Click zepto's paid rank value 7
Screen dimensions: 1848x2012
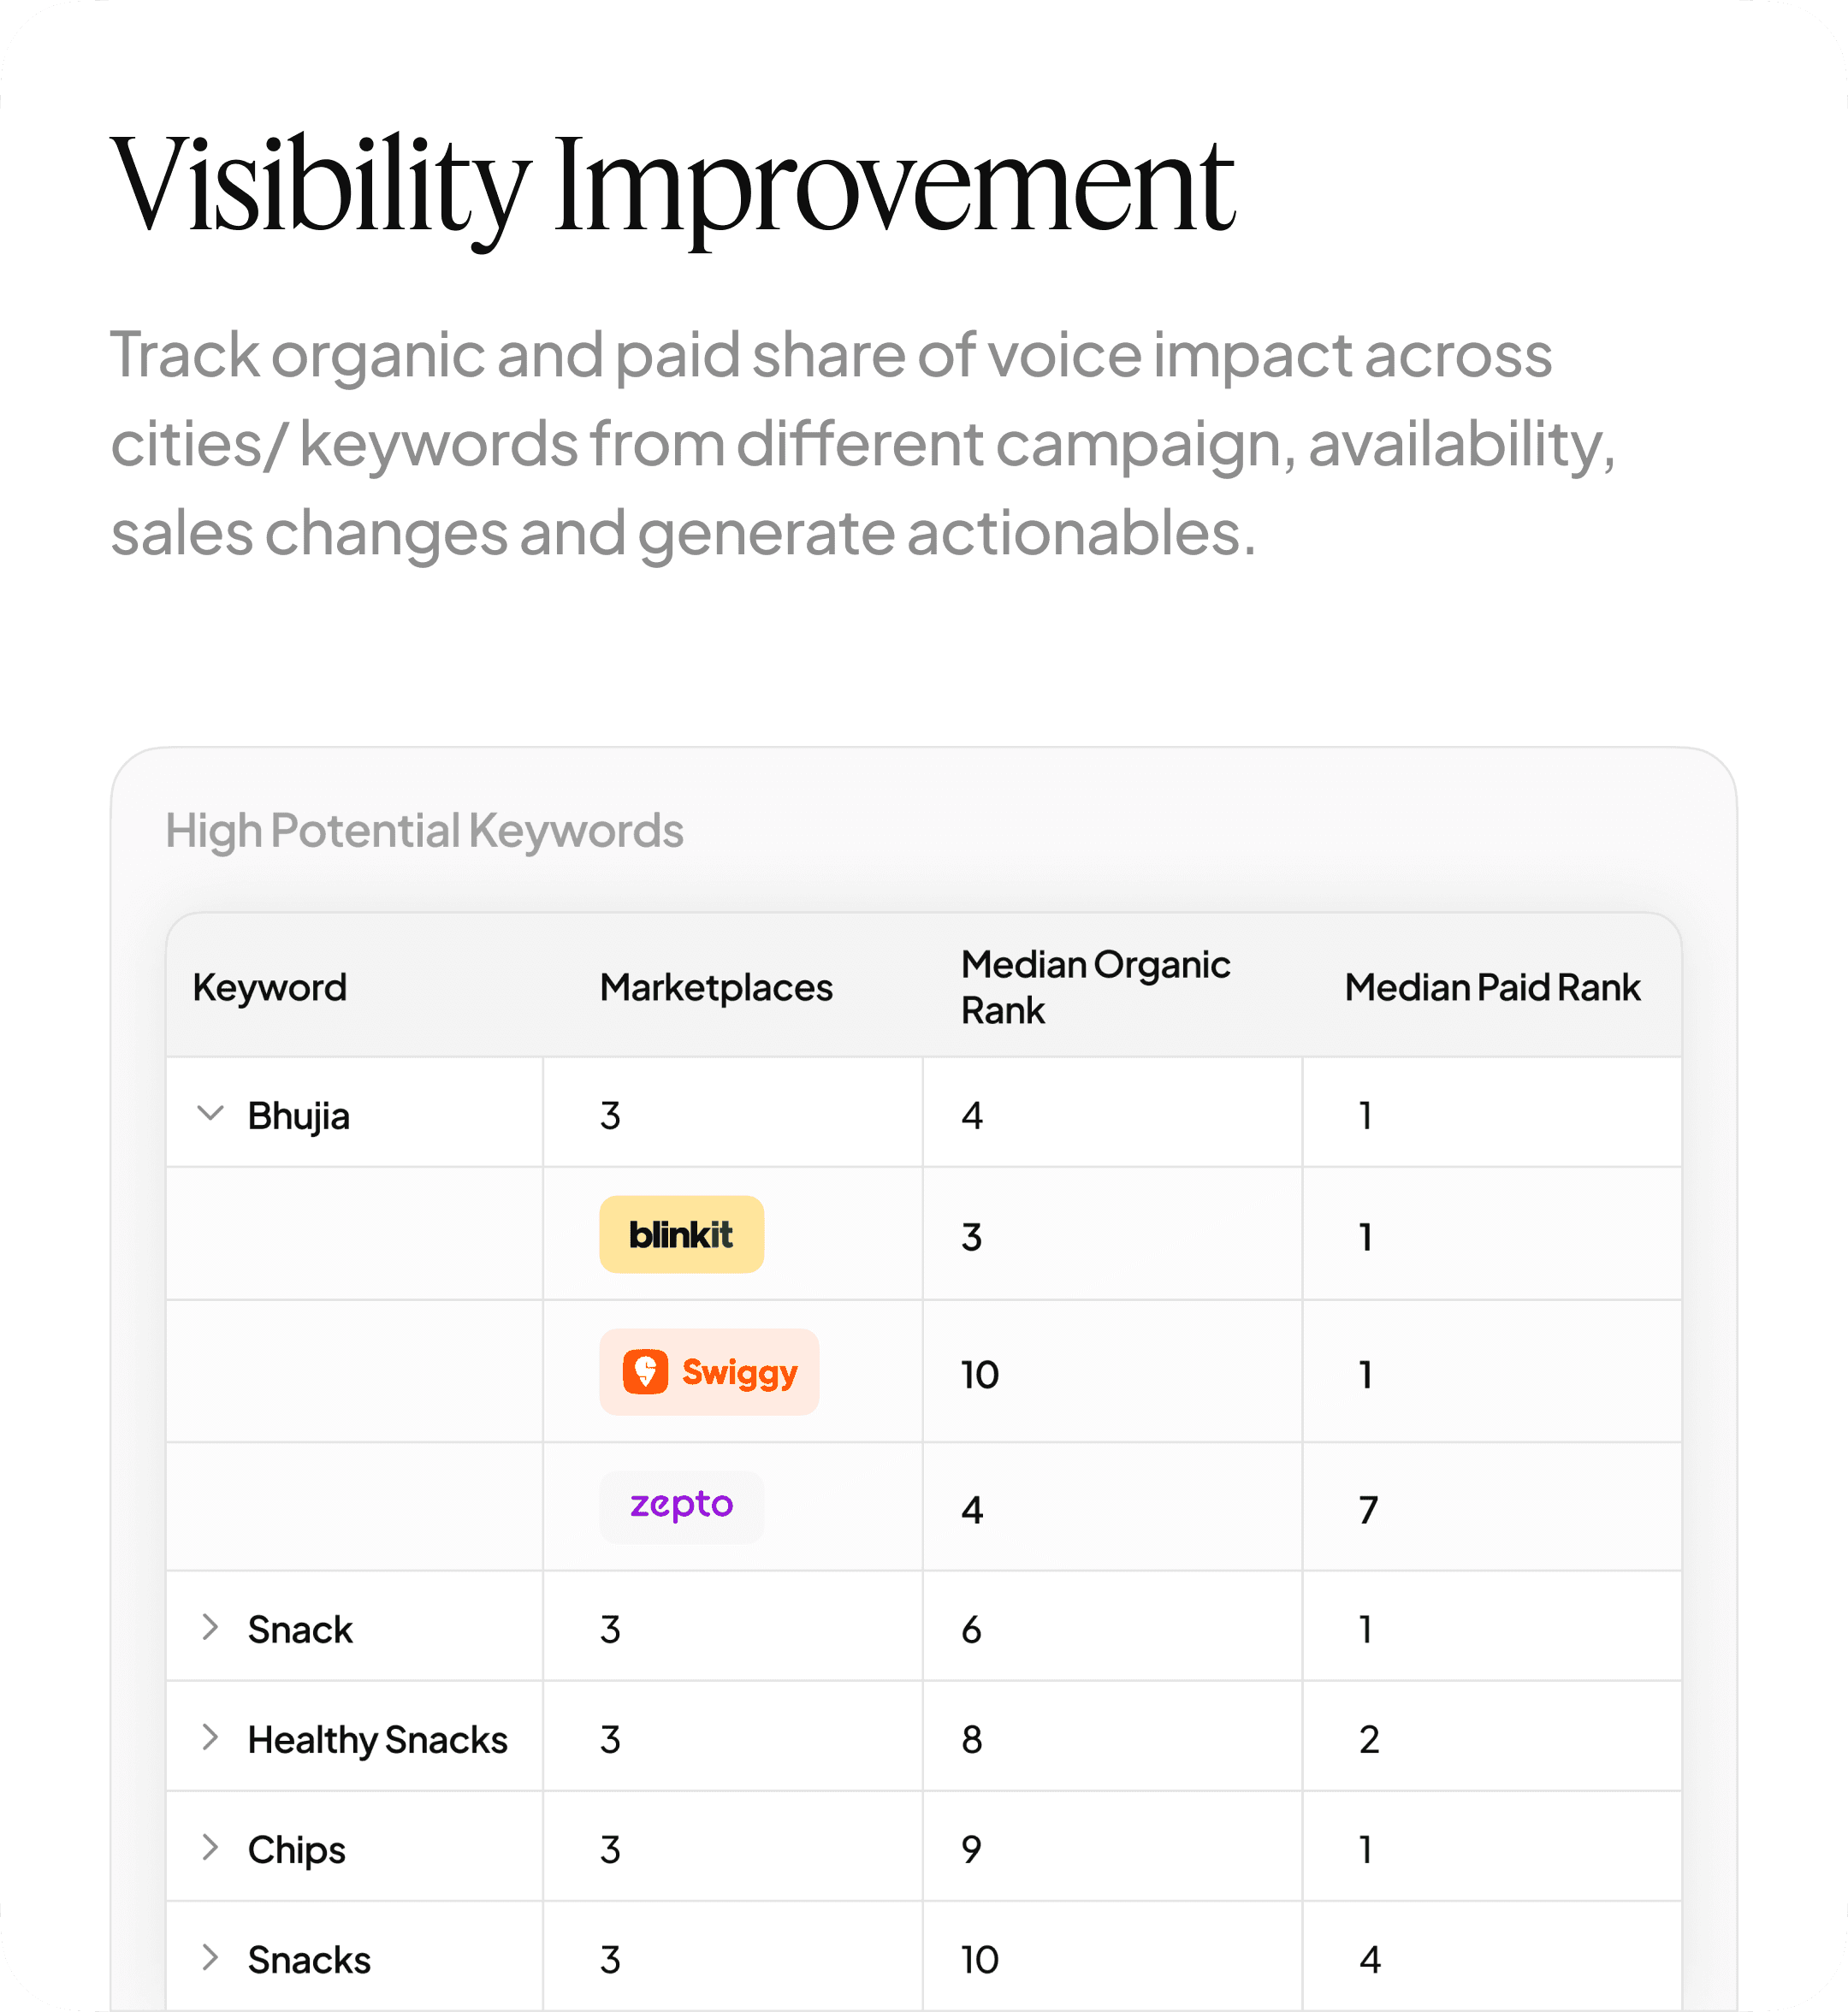(x=1368, y=1509)
